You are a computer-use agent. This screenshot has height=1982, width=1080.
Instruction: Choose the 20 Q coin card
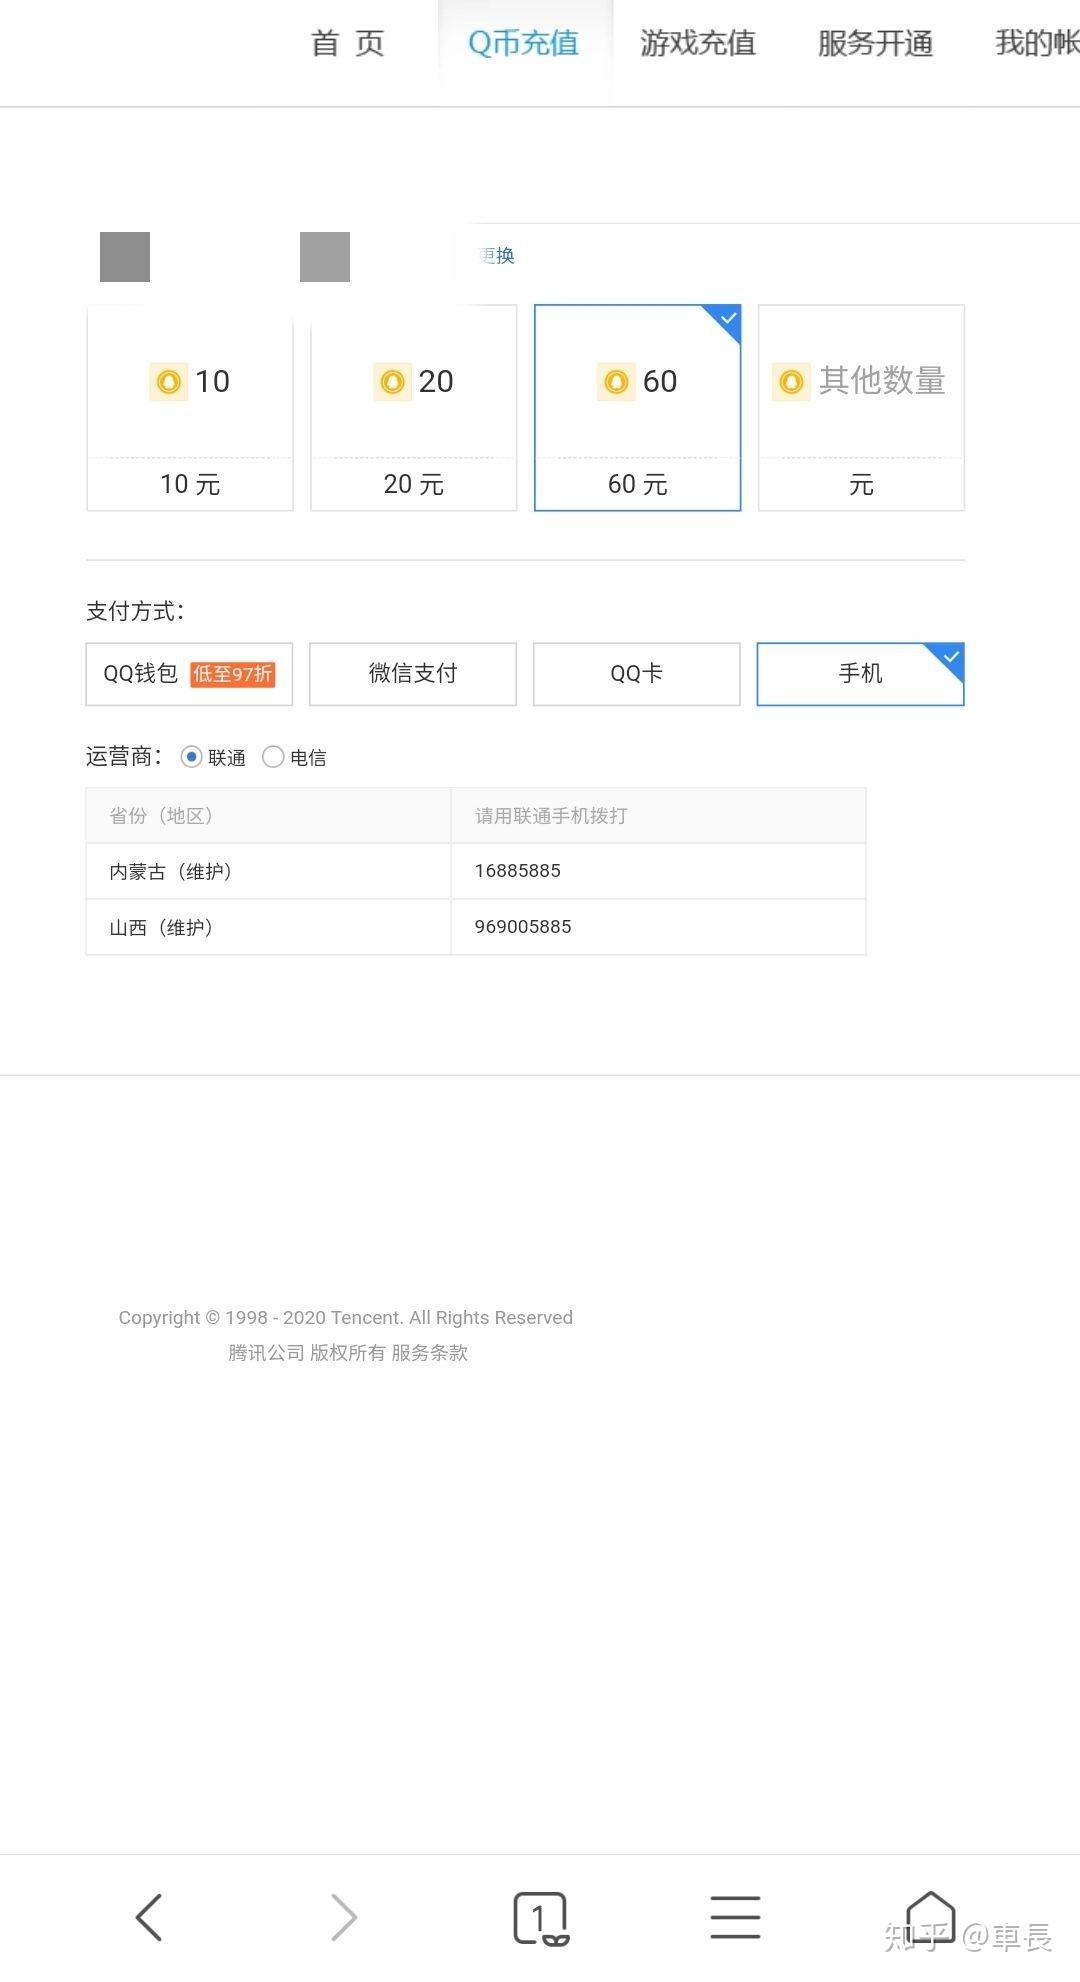click(x=414, y=408)
